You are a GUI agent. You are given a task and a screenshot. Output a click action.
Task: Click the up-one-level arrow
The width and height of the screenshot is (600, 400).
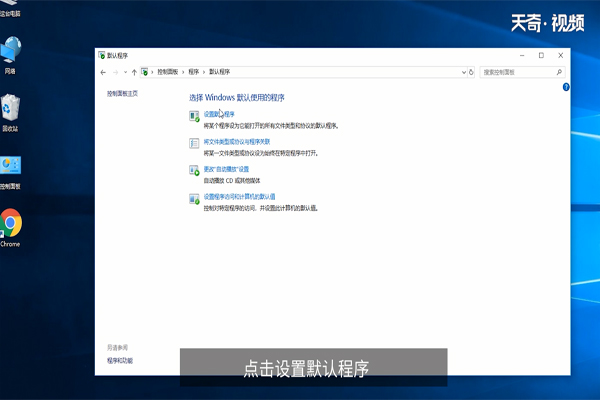coord(134,72)
